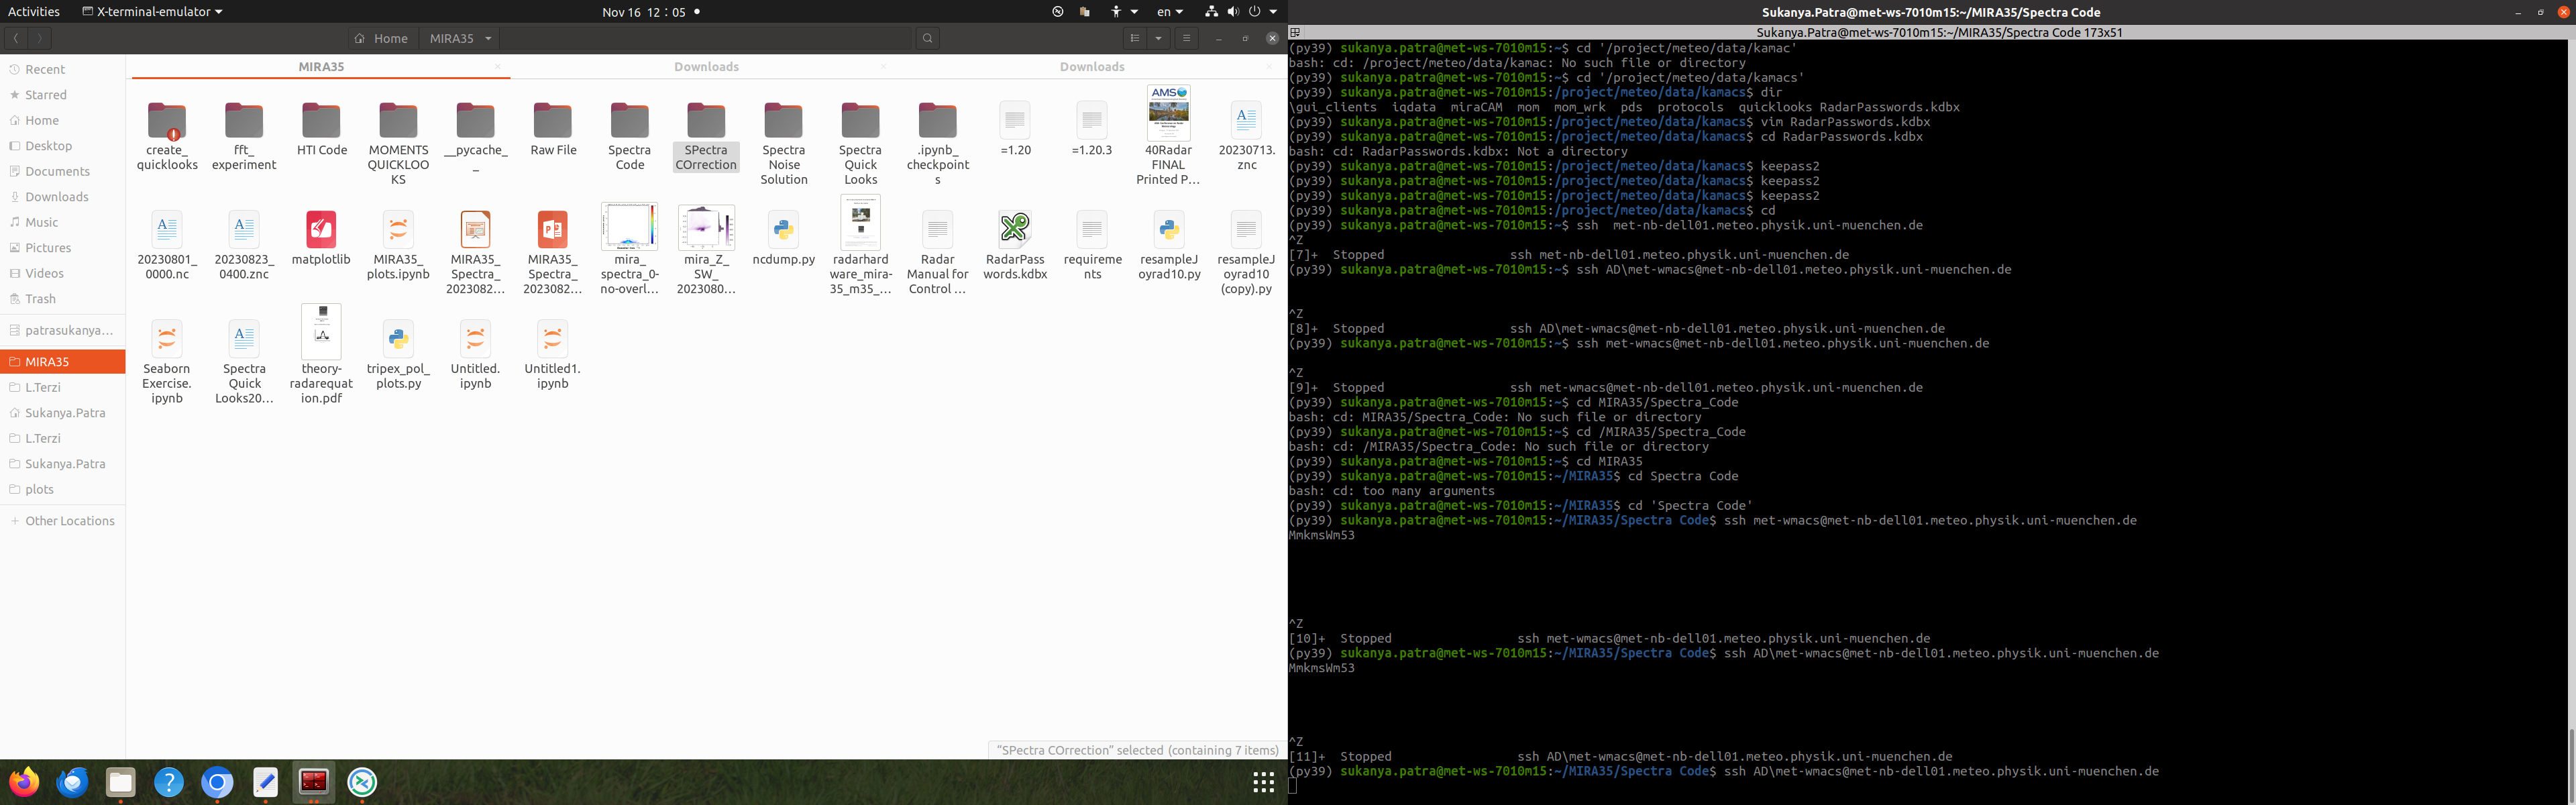Launch Thunderbird mail from the dock
This screenshot has width=2576, height=805.
pos(72,782)
